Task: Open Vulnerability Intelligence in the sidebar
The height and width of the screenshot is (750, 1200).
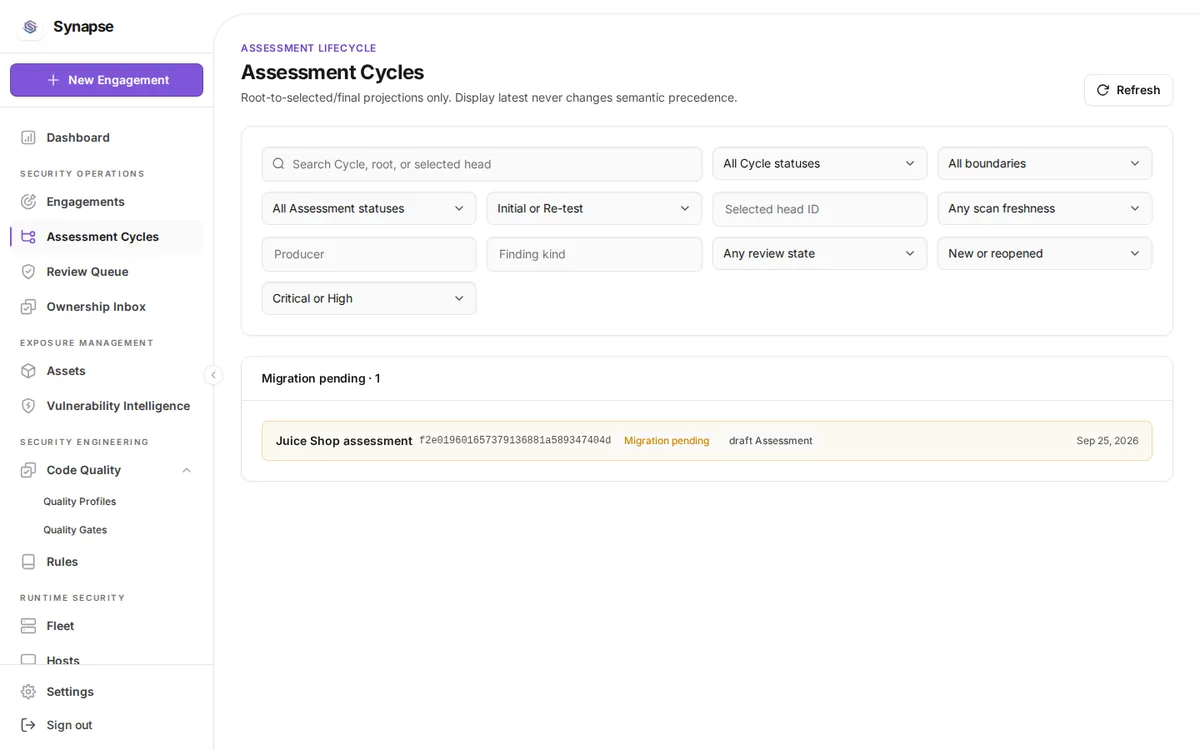Action: [x=106, y=406]
